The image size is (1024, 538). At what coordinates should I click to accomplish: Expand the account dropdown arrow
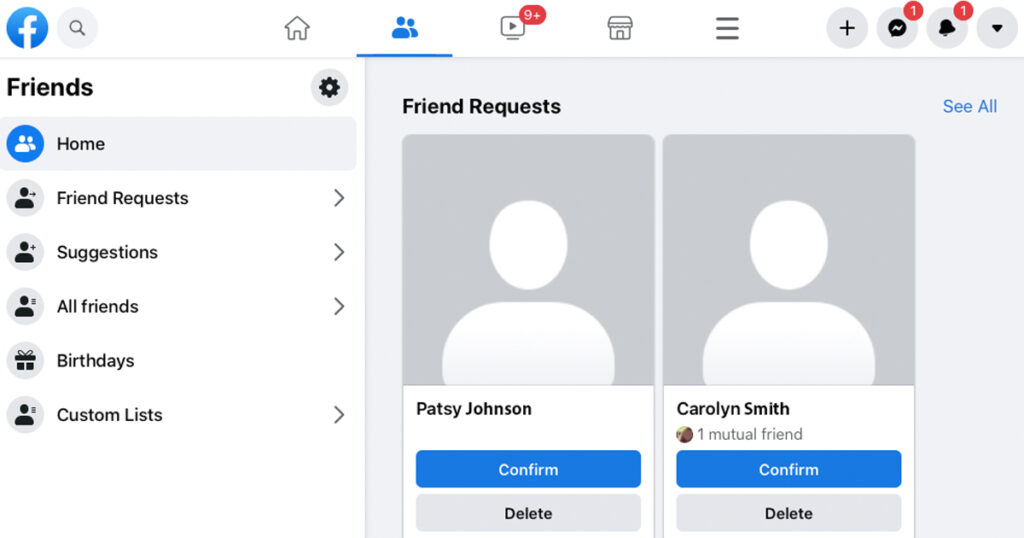pyautogui.click(x=997, y=28)
